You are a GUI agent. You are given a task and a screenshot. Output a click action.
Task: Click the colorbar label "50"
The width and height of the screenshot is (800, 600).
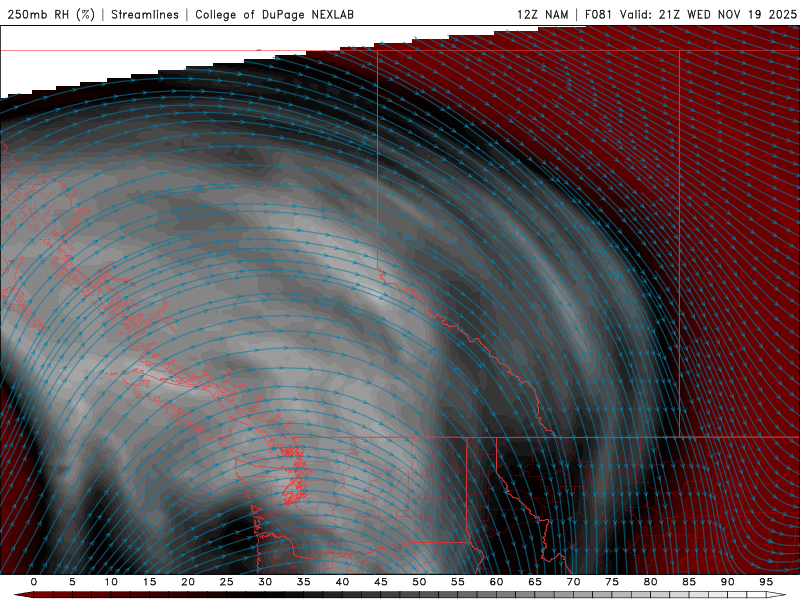(x=419, y=582)
